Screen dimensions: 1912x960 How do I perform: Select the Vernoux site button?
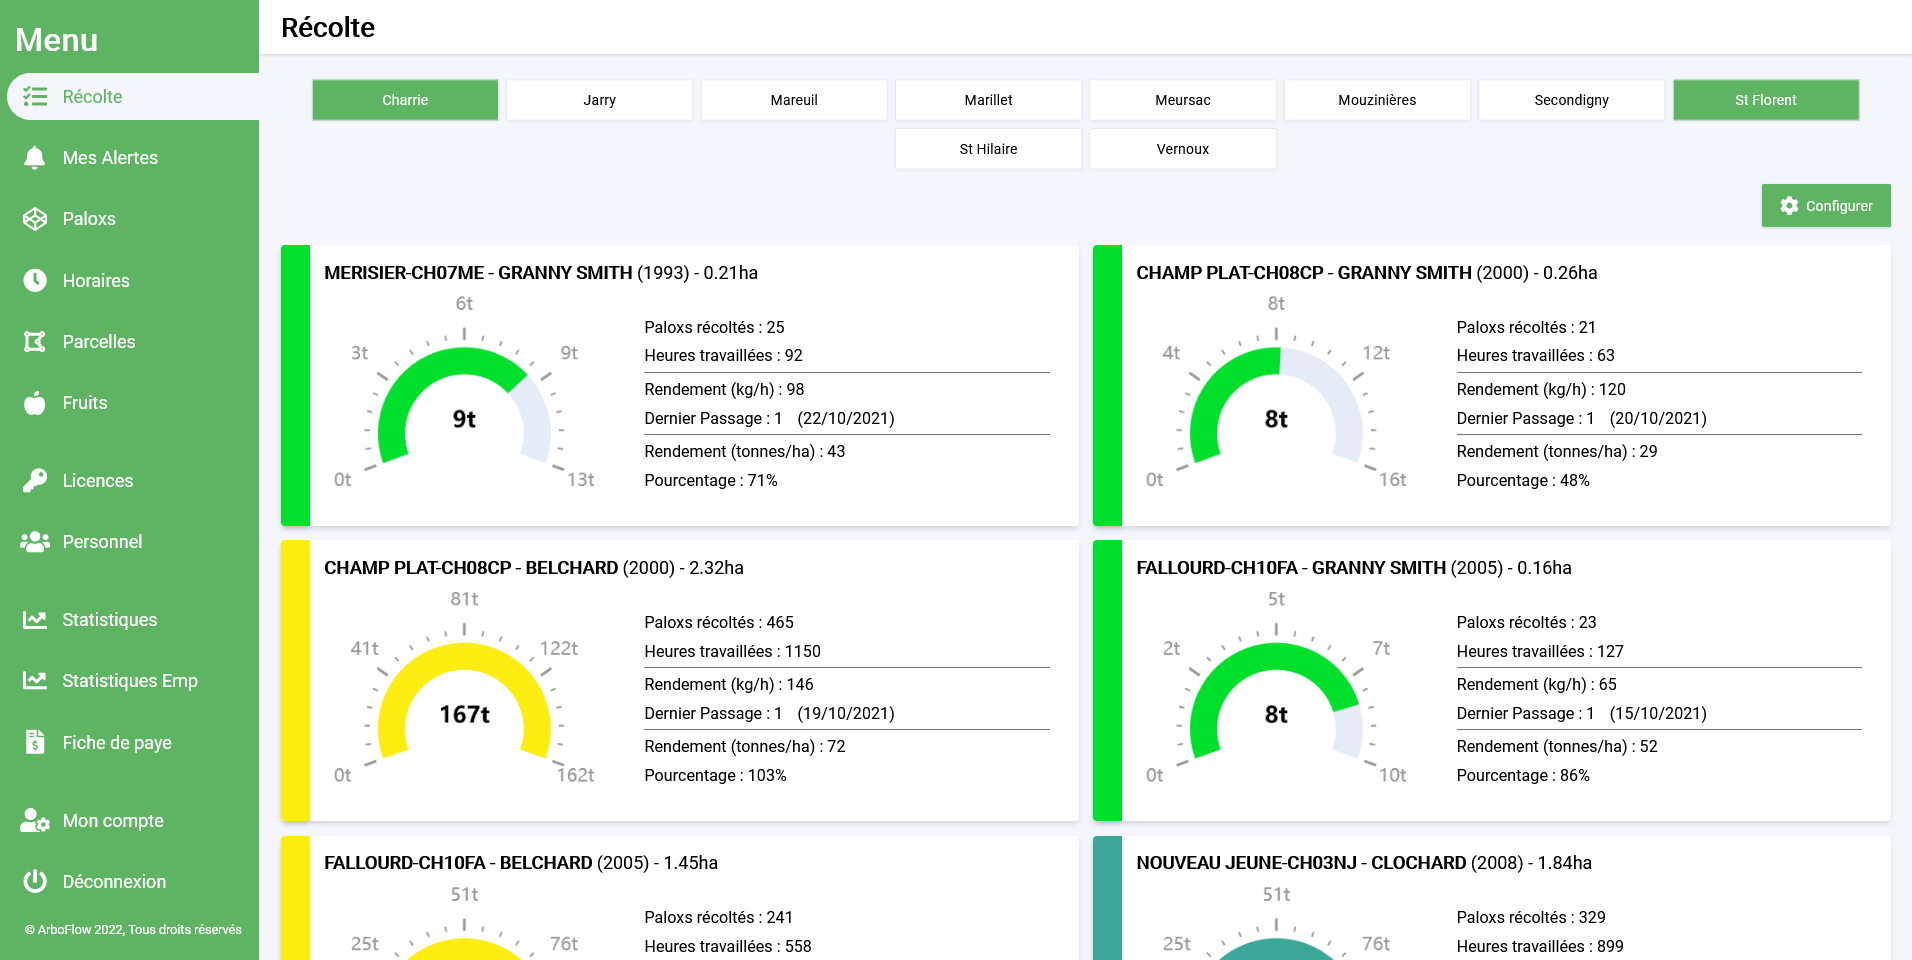click(1183, 149)
